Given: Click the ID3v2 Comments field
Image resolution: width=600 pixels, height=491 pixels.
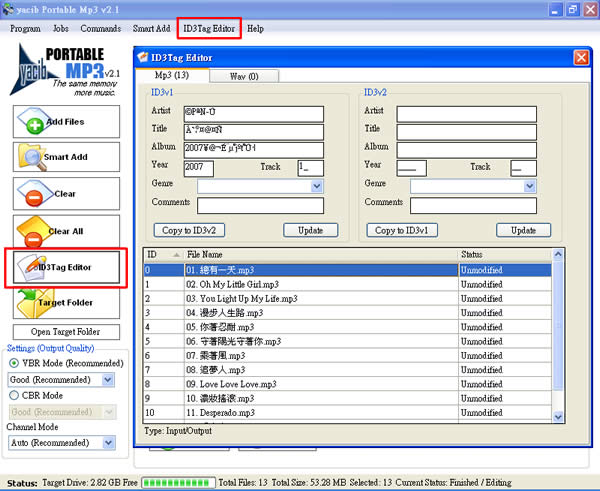Looking at the screenshot, I should (x=473, y=206).
